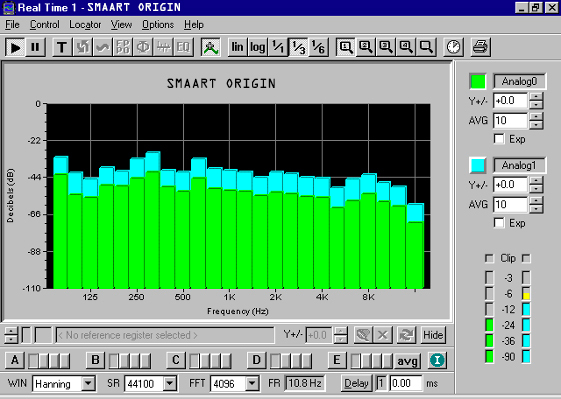Step the Analog0 Y+/- offset spinner
Screen dimensions: 561x399
[536, 101]
